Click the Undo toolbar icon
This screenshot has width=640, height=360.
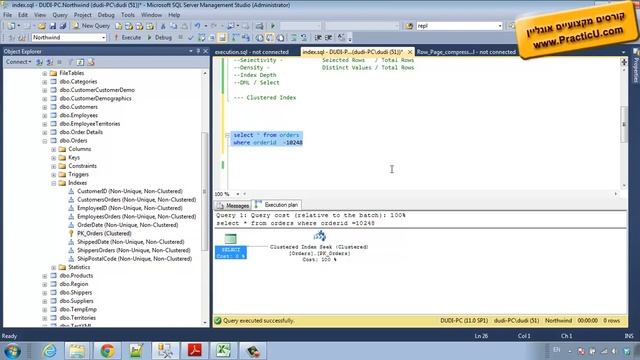point(197,26)
